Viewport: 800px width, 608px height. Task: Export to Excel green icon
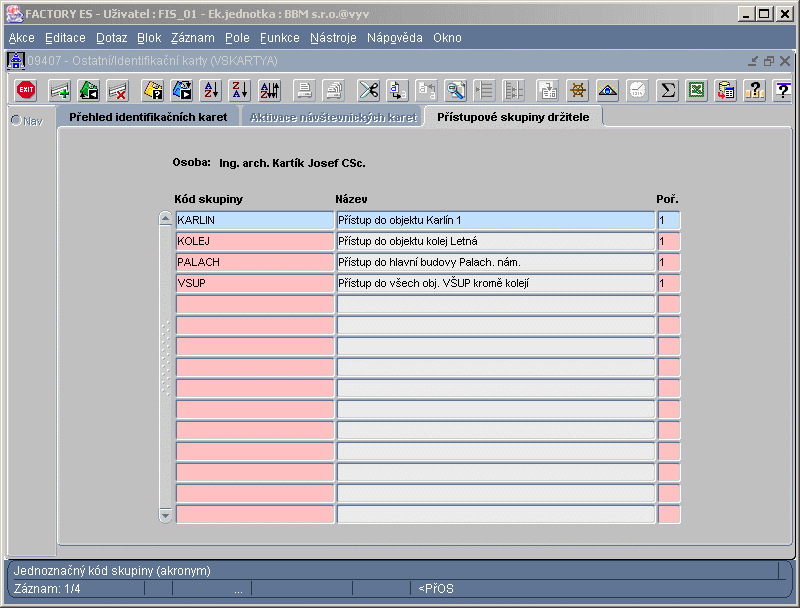click(696, 90)
